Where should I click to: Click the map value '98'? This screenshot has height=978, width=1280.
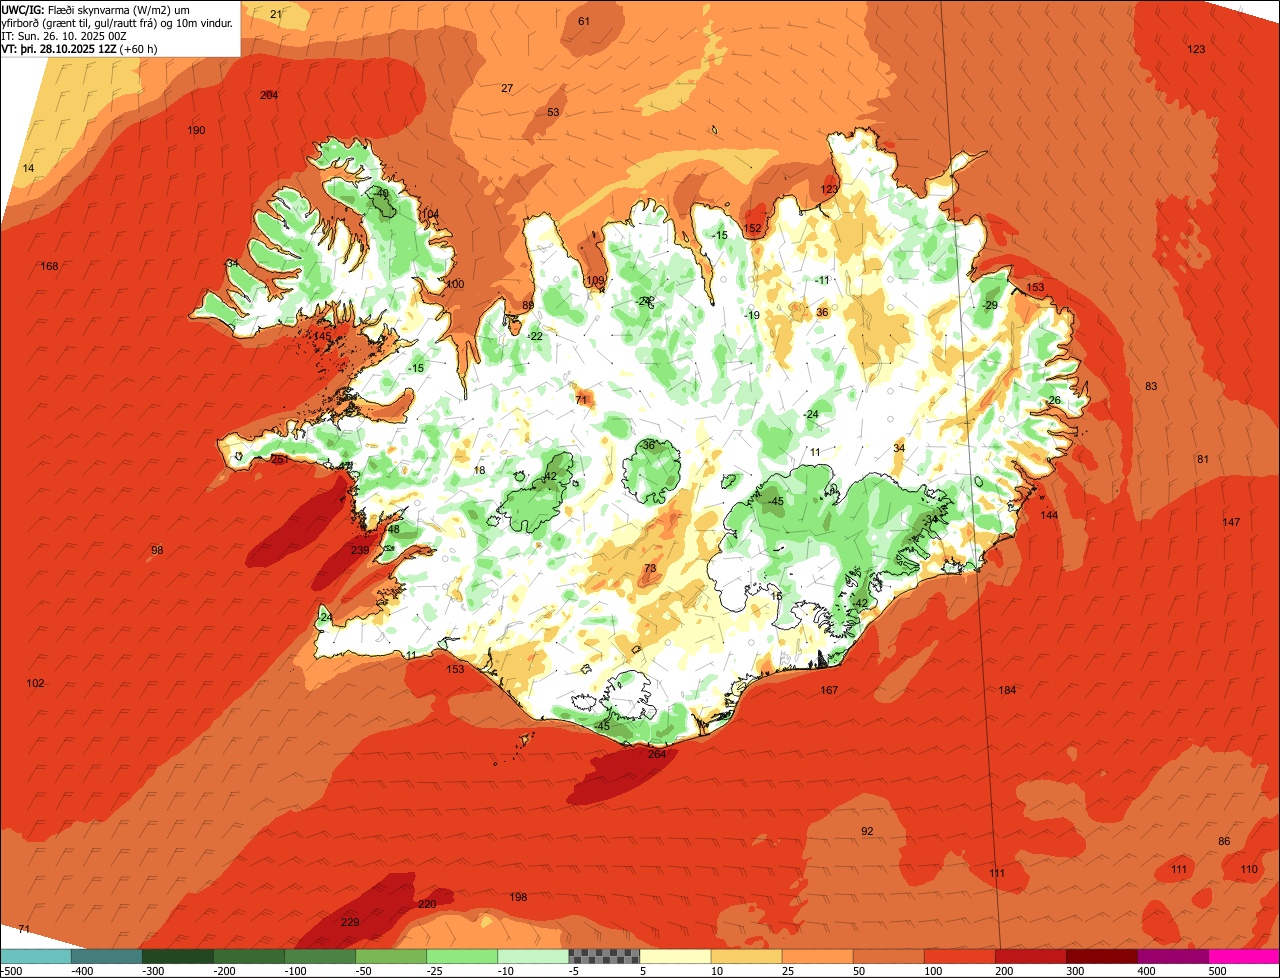(x=157, y=550)
